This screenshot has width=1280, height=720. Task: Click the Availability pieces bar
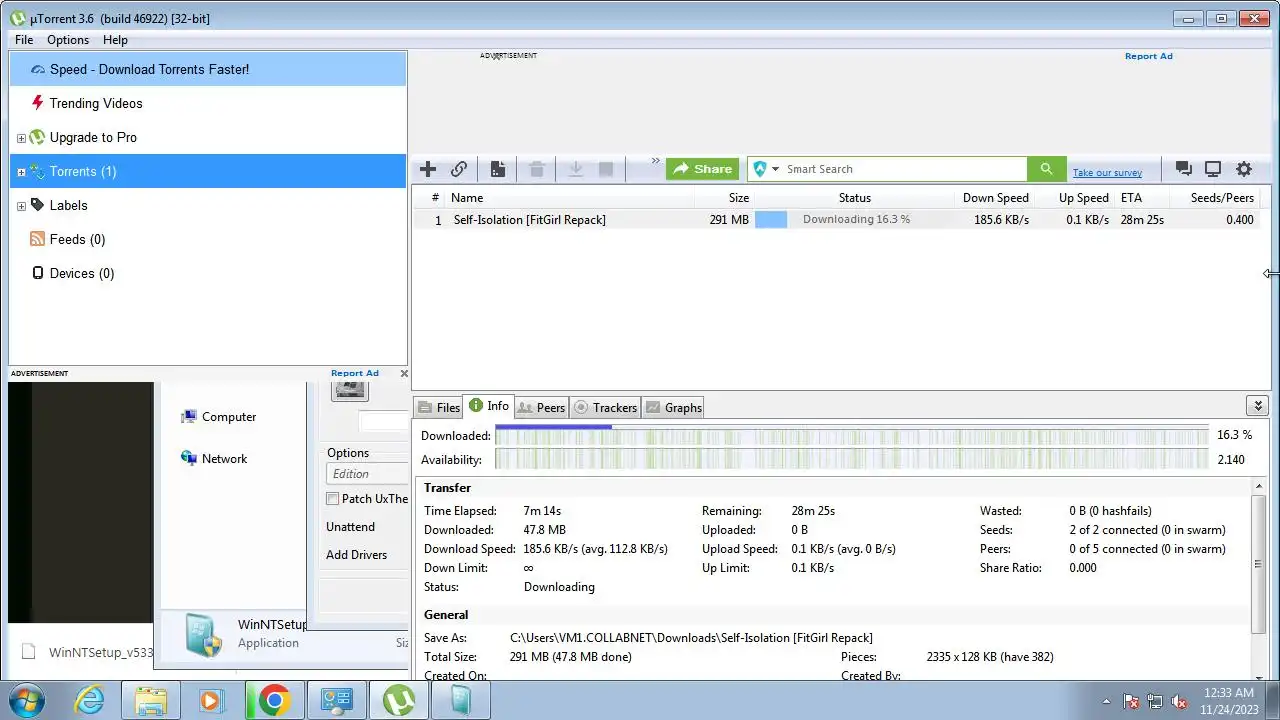coord(851,460)
